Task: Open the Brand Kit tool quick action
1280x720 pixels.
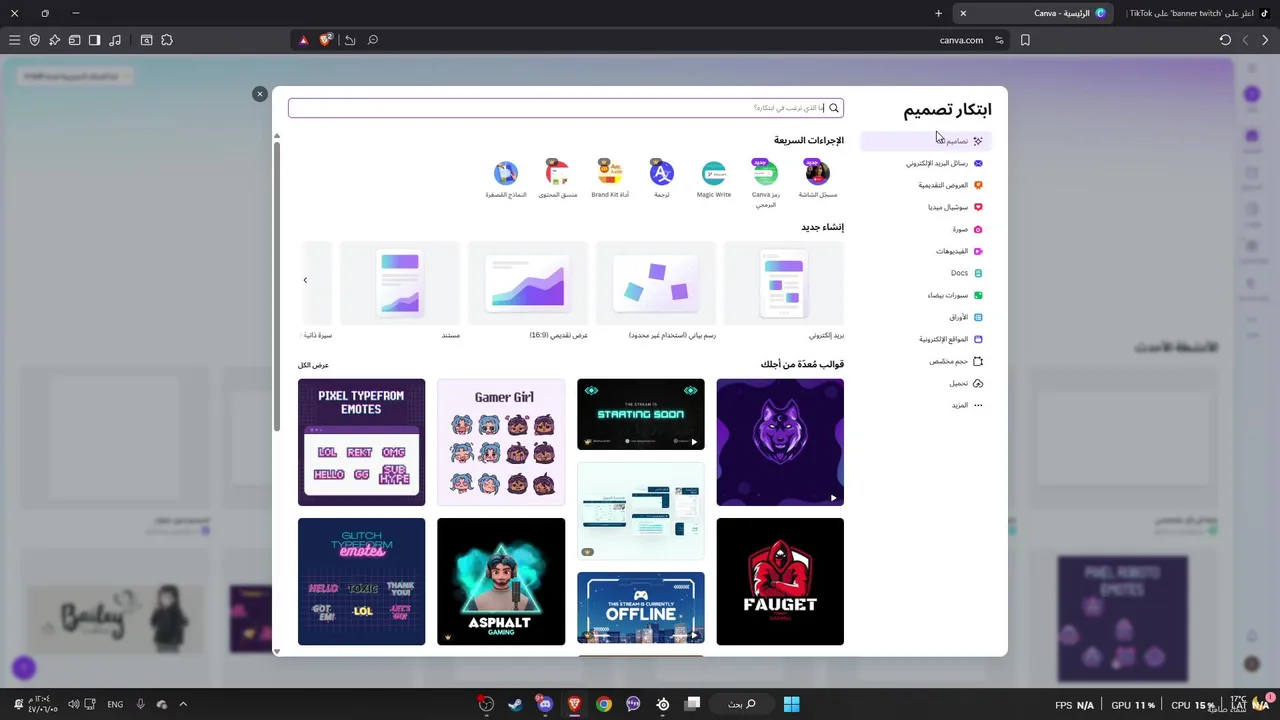Action: (x=610, y=180)
